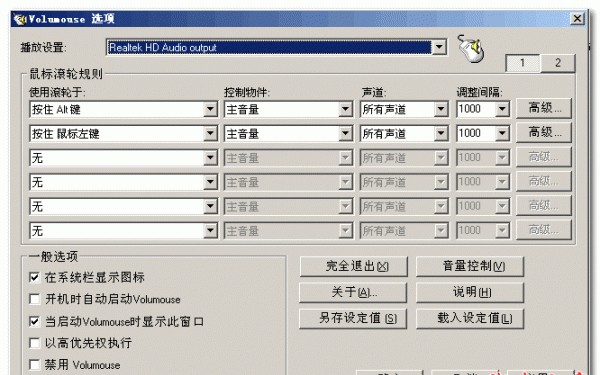Click the Volumouse mouse icon beside playback device

[x=471, y=48]
